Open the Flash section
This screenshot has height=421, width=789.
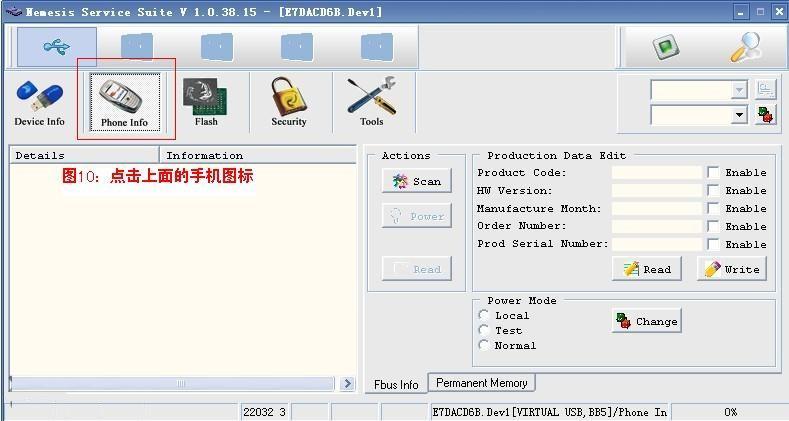point(206,102)
